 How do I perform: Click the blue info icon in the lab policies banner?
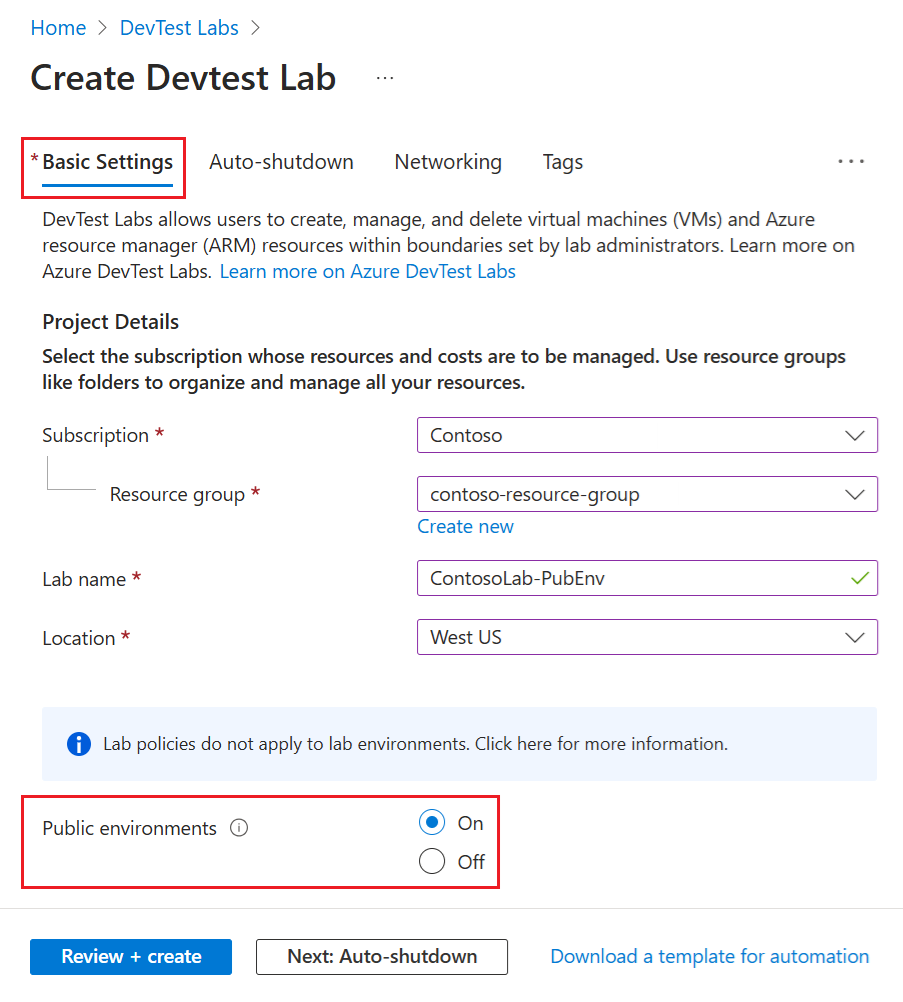tap(79, 744)
